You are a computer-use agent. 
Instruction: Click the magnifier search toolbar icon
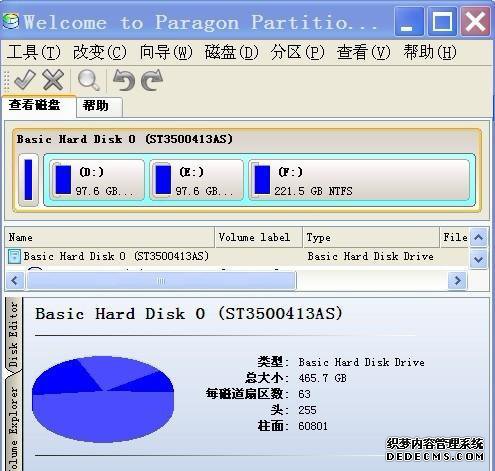pyautogui.click(x=88, y=80)
